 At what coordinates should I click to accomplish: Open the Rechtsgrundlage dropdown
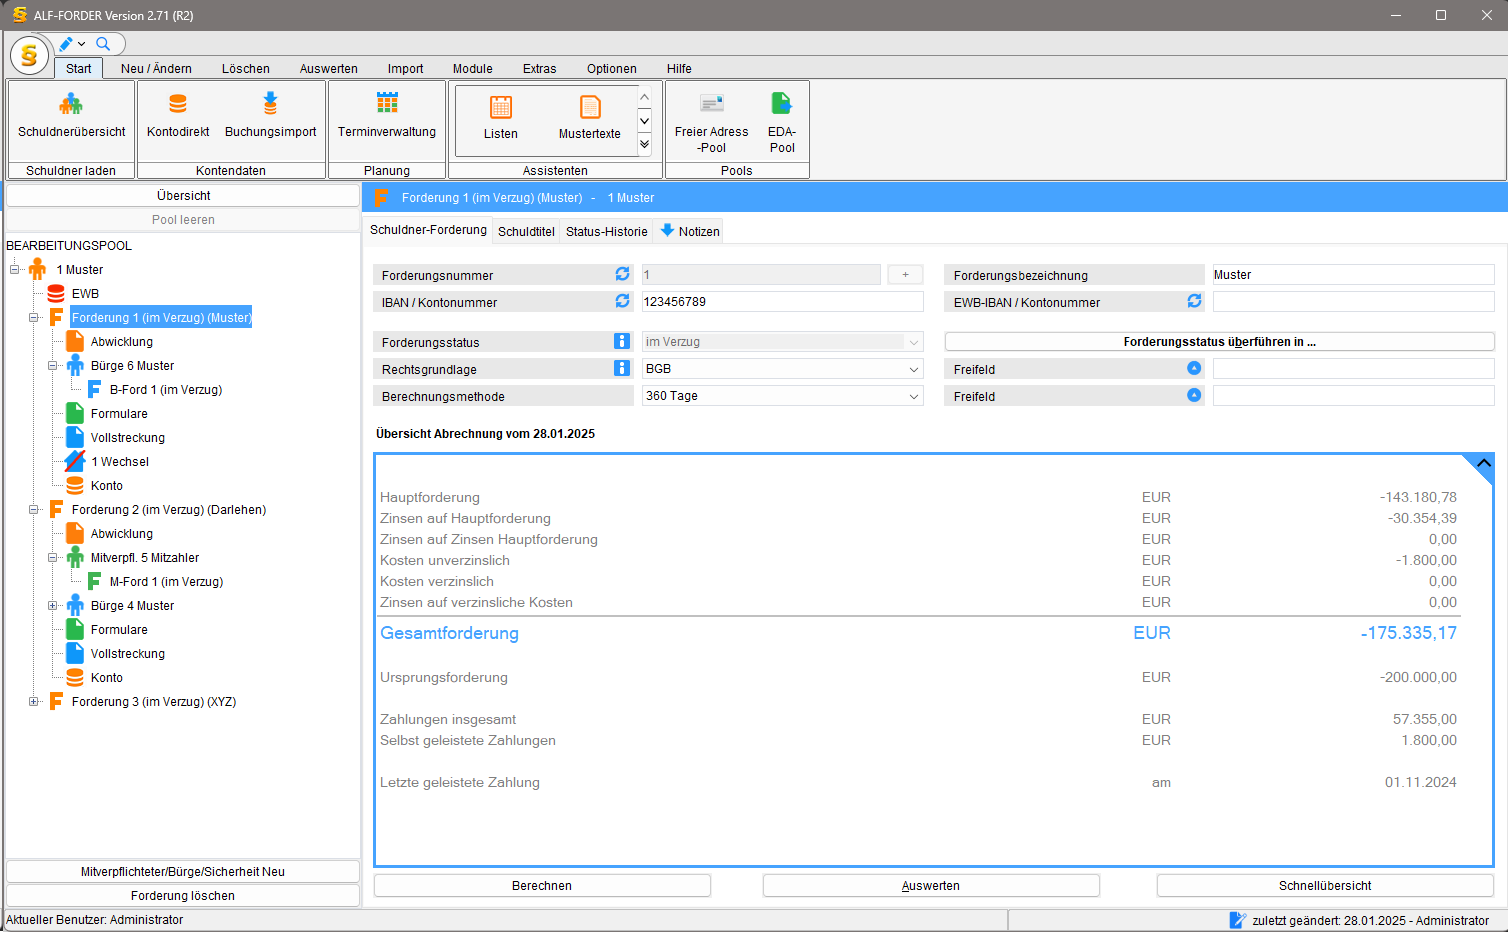click(x=912, y=368)
